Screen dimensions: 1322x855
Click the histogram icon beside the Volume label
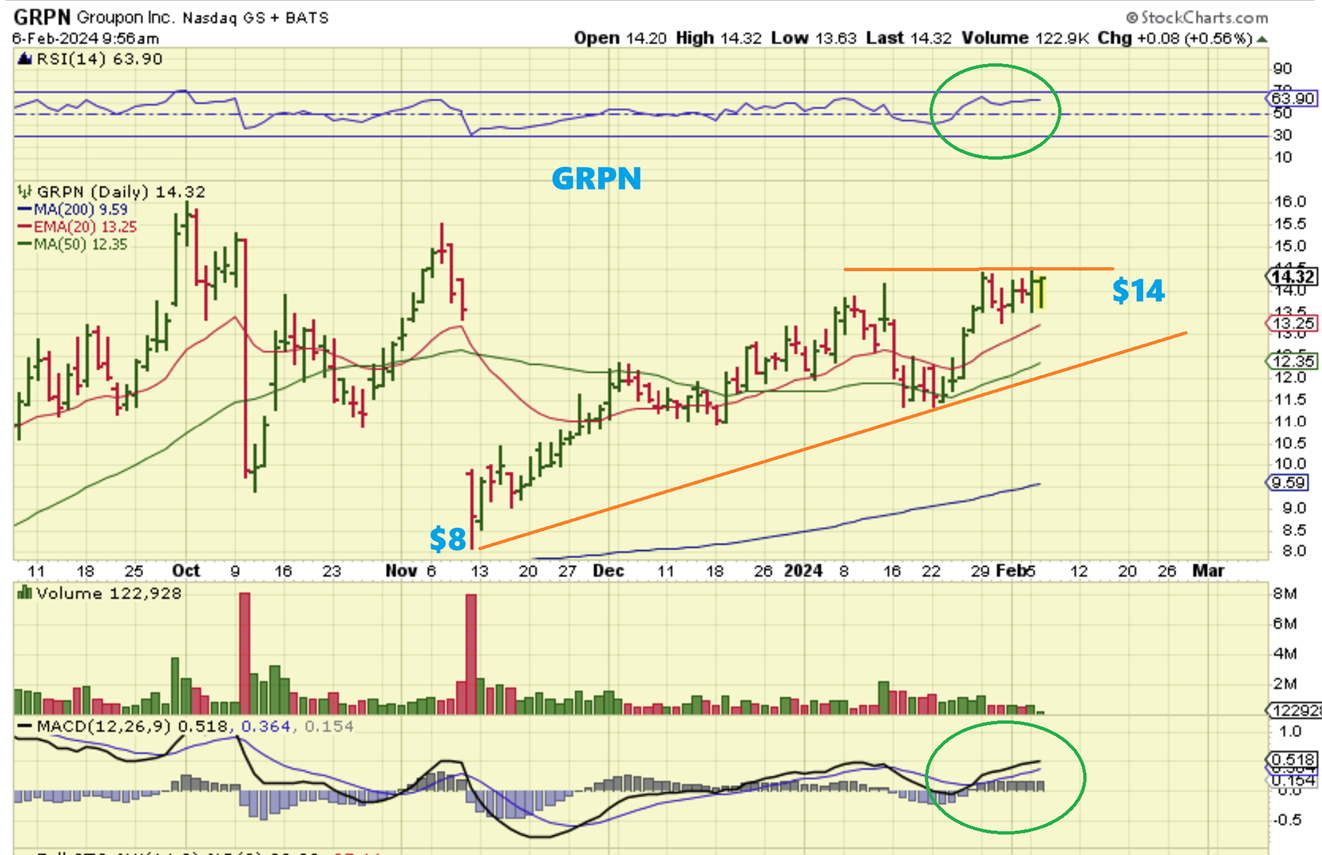tap(23, 593)
